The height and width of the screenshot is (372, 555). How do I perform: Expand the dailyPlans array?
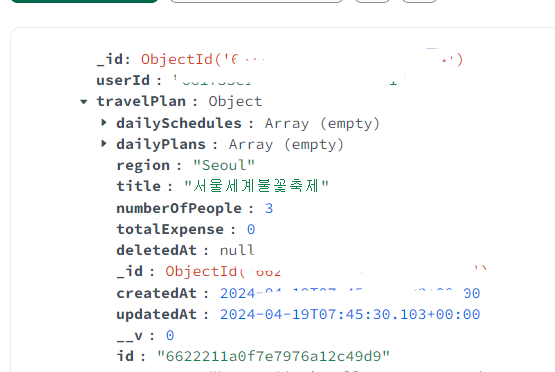(104, 144)
